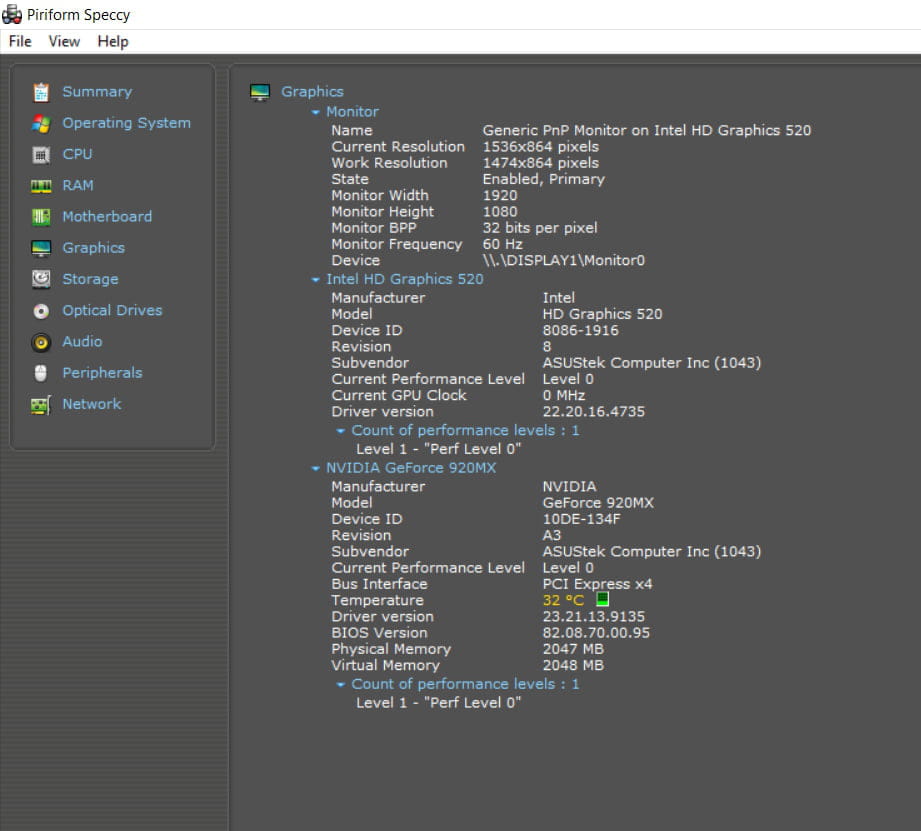Click the Storage hard drive icon
The height and width of the screenshot is (831, 921).
tap(41, 279)
